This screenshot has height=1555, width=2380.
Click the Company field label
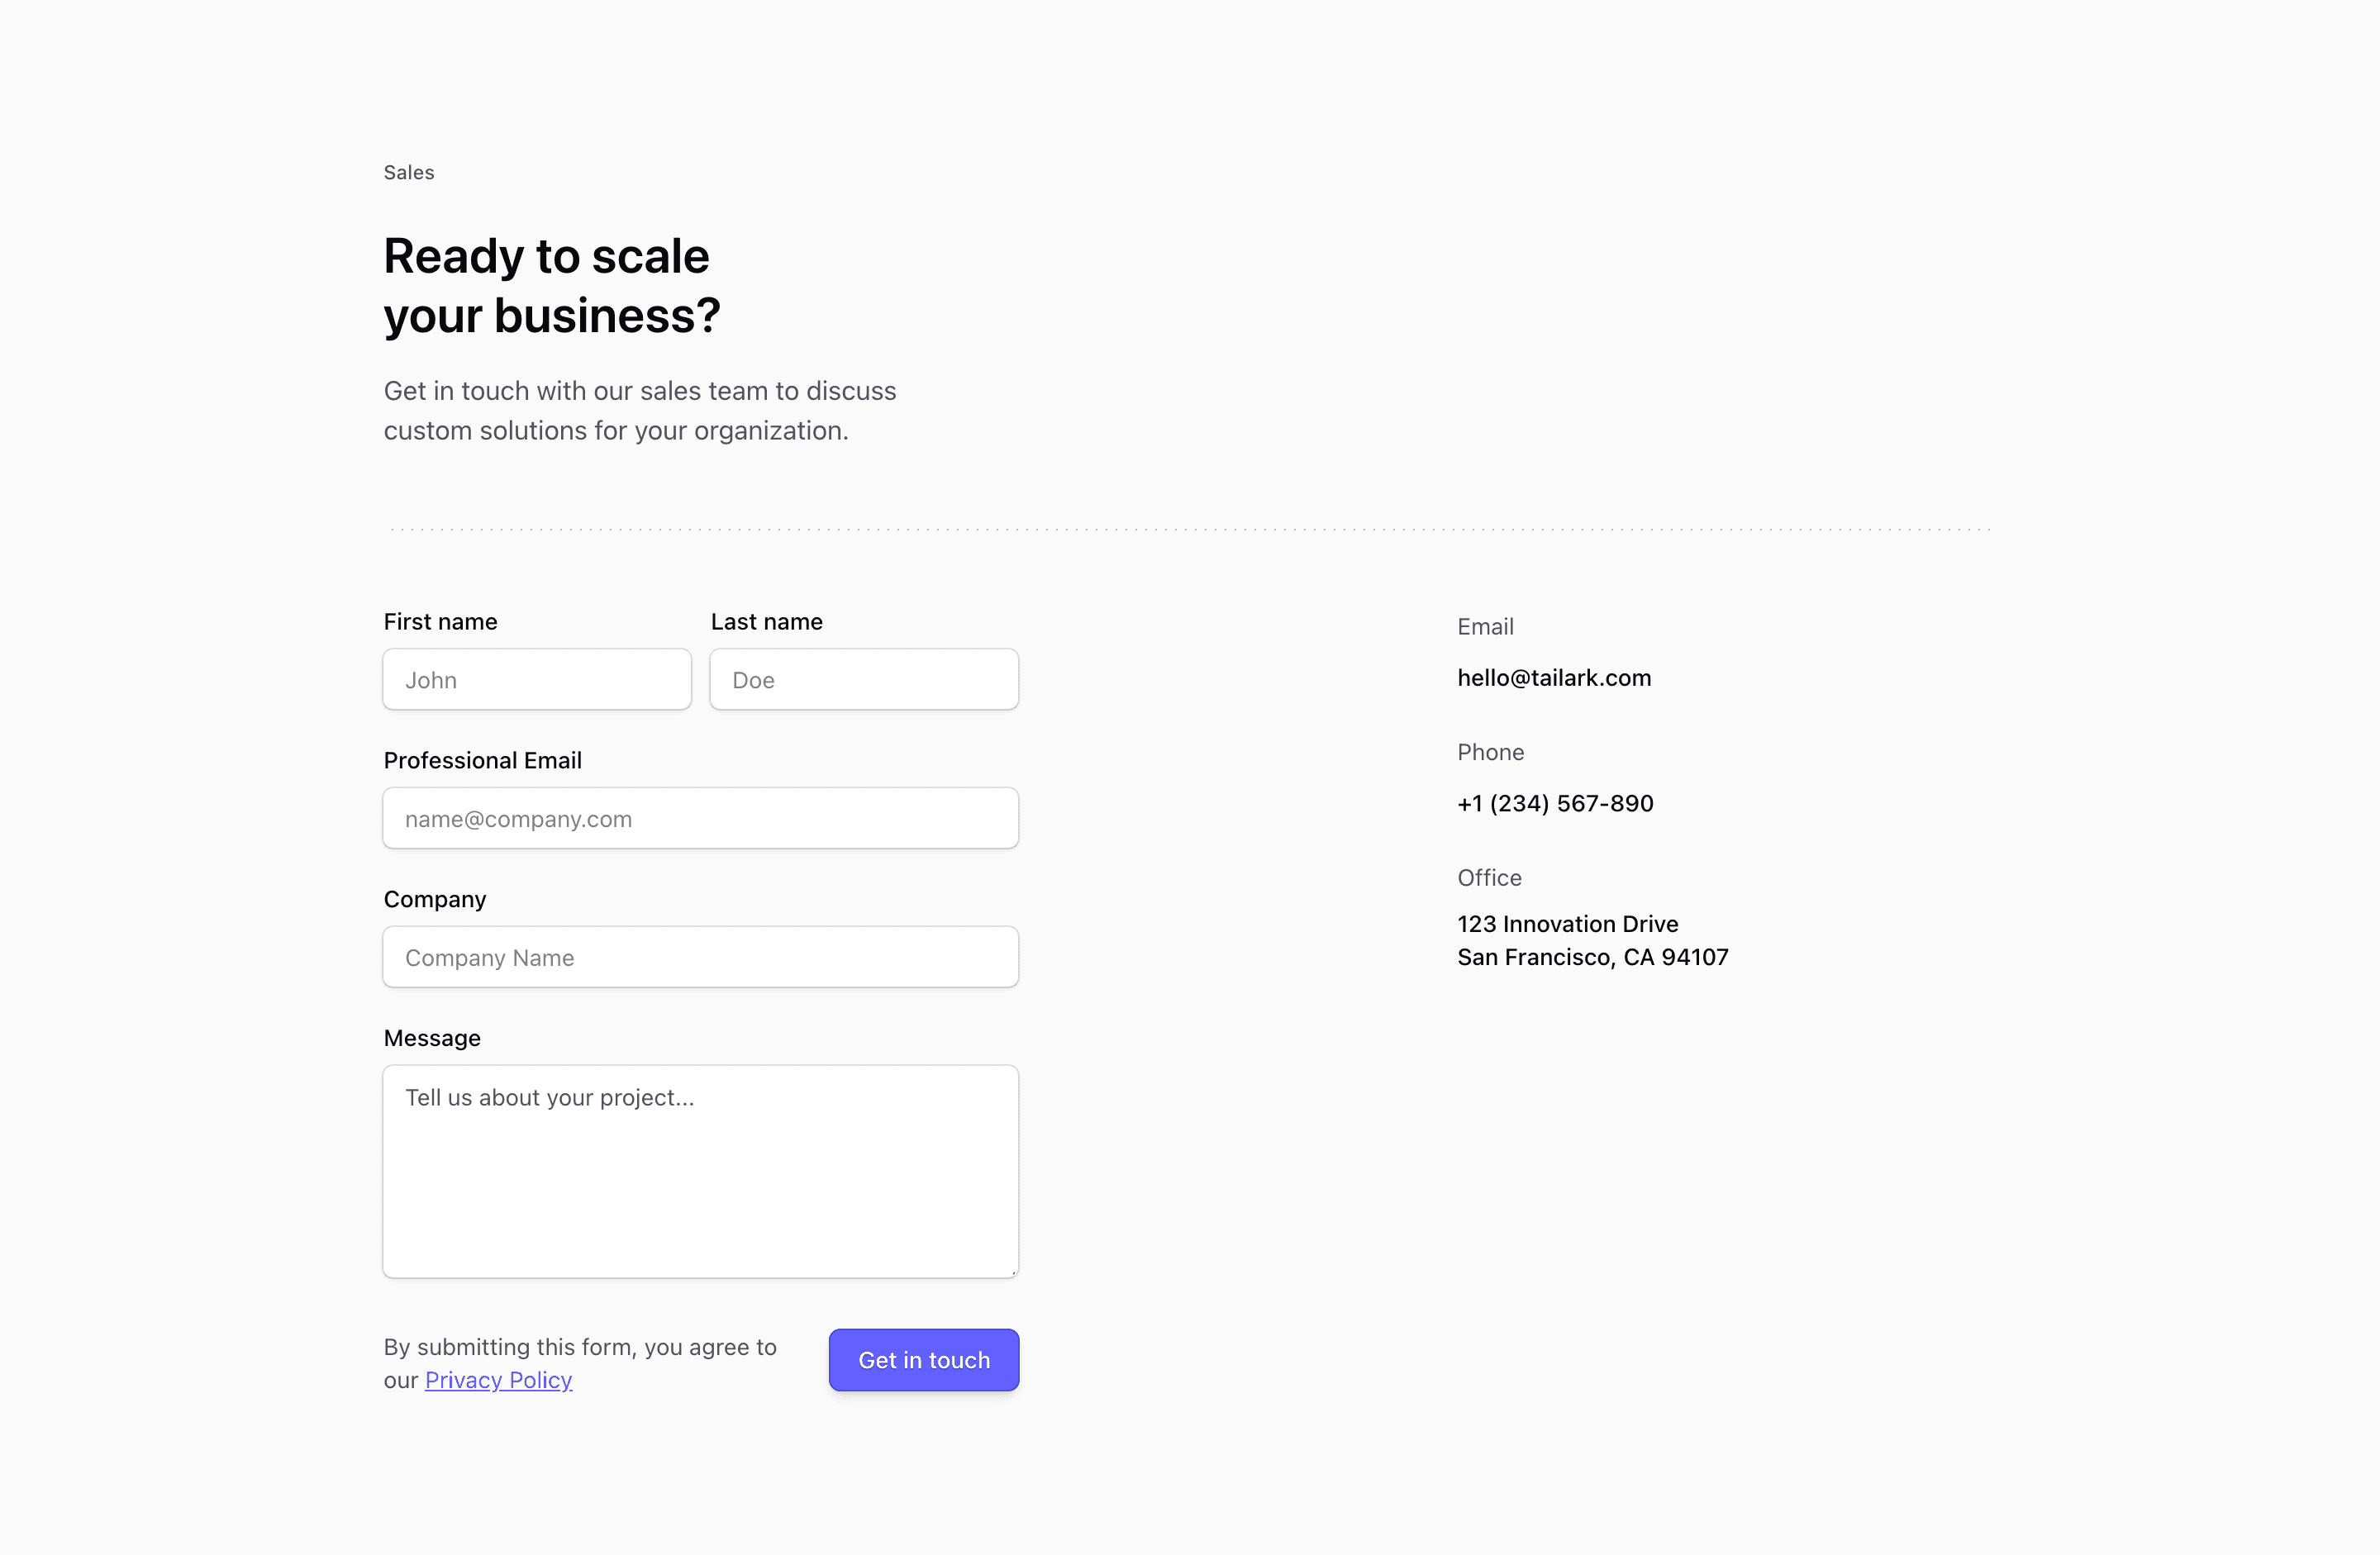pos(435,899)
